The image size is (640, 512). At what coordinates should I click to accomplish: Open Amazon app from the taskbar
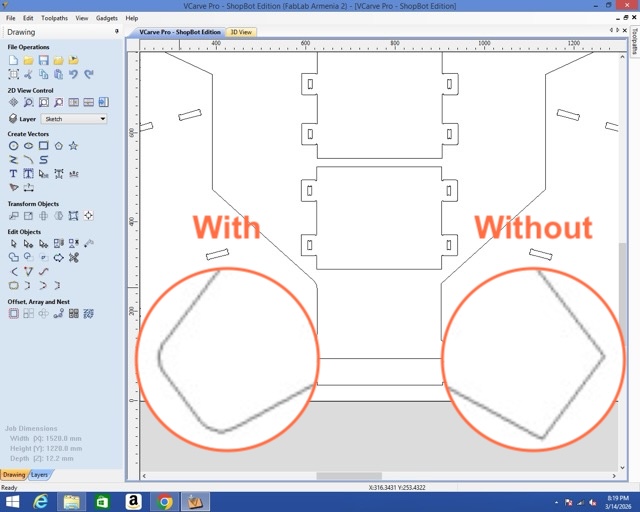click(133, 502)
